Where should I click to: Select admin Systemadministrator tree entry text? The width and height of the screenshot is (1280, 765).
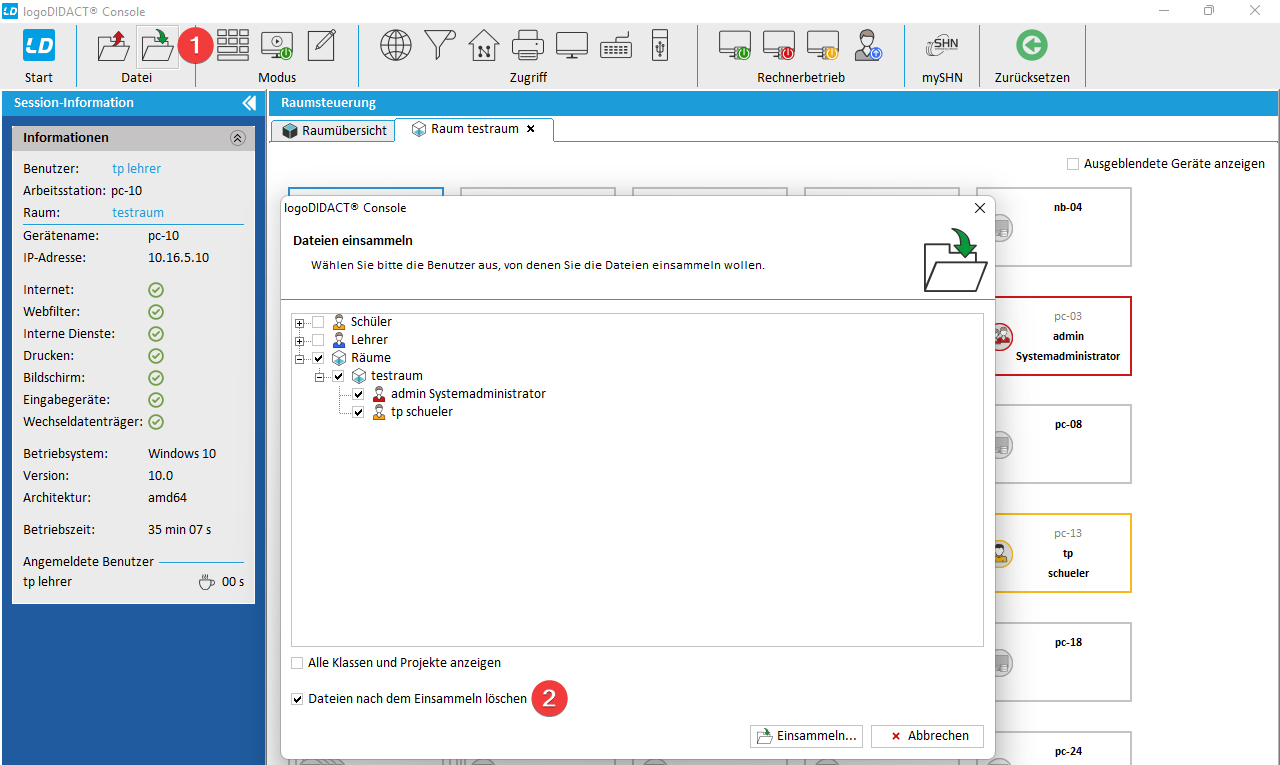468,394
